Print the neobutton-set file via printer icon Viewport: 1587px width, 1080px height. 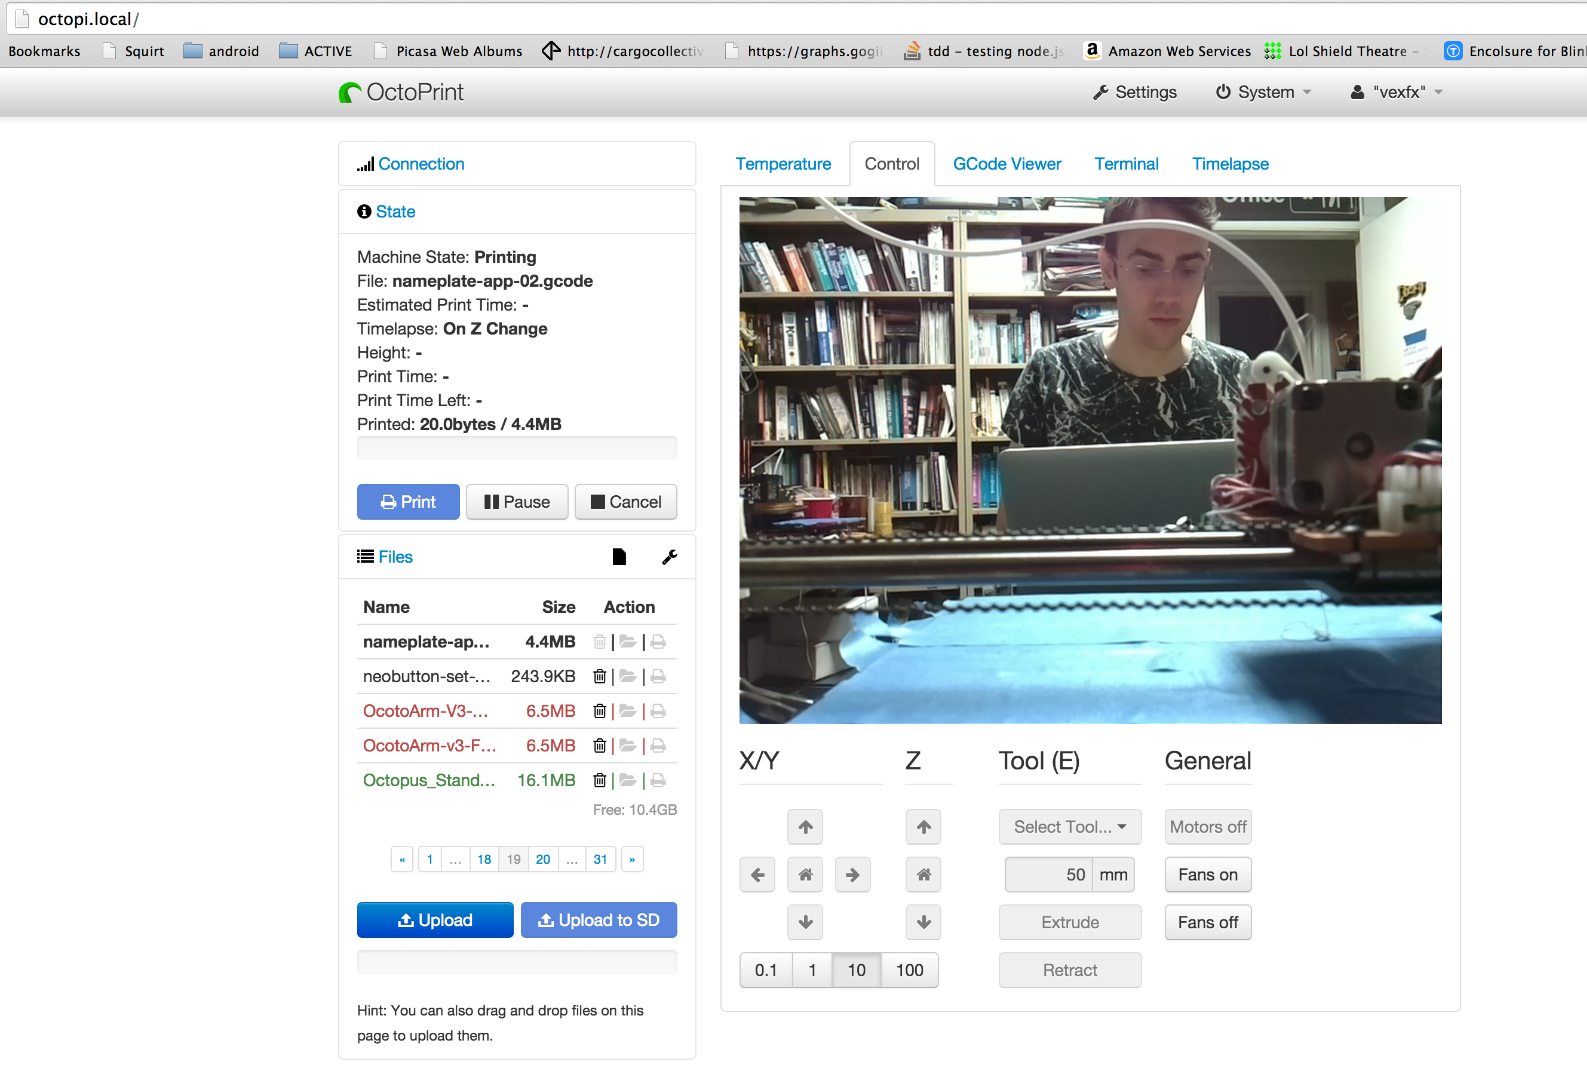(658, 677)
